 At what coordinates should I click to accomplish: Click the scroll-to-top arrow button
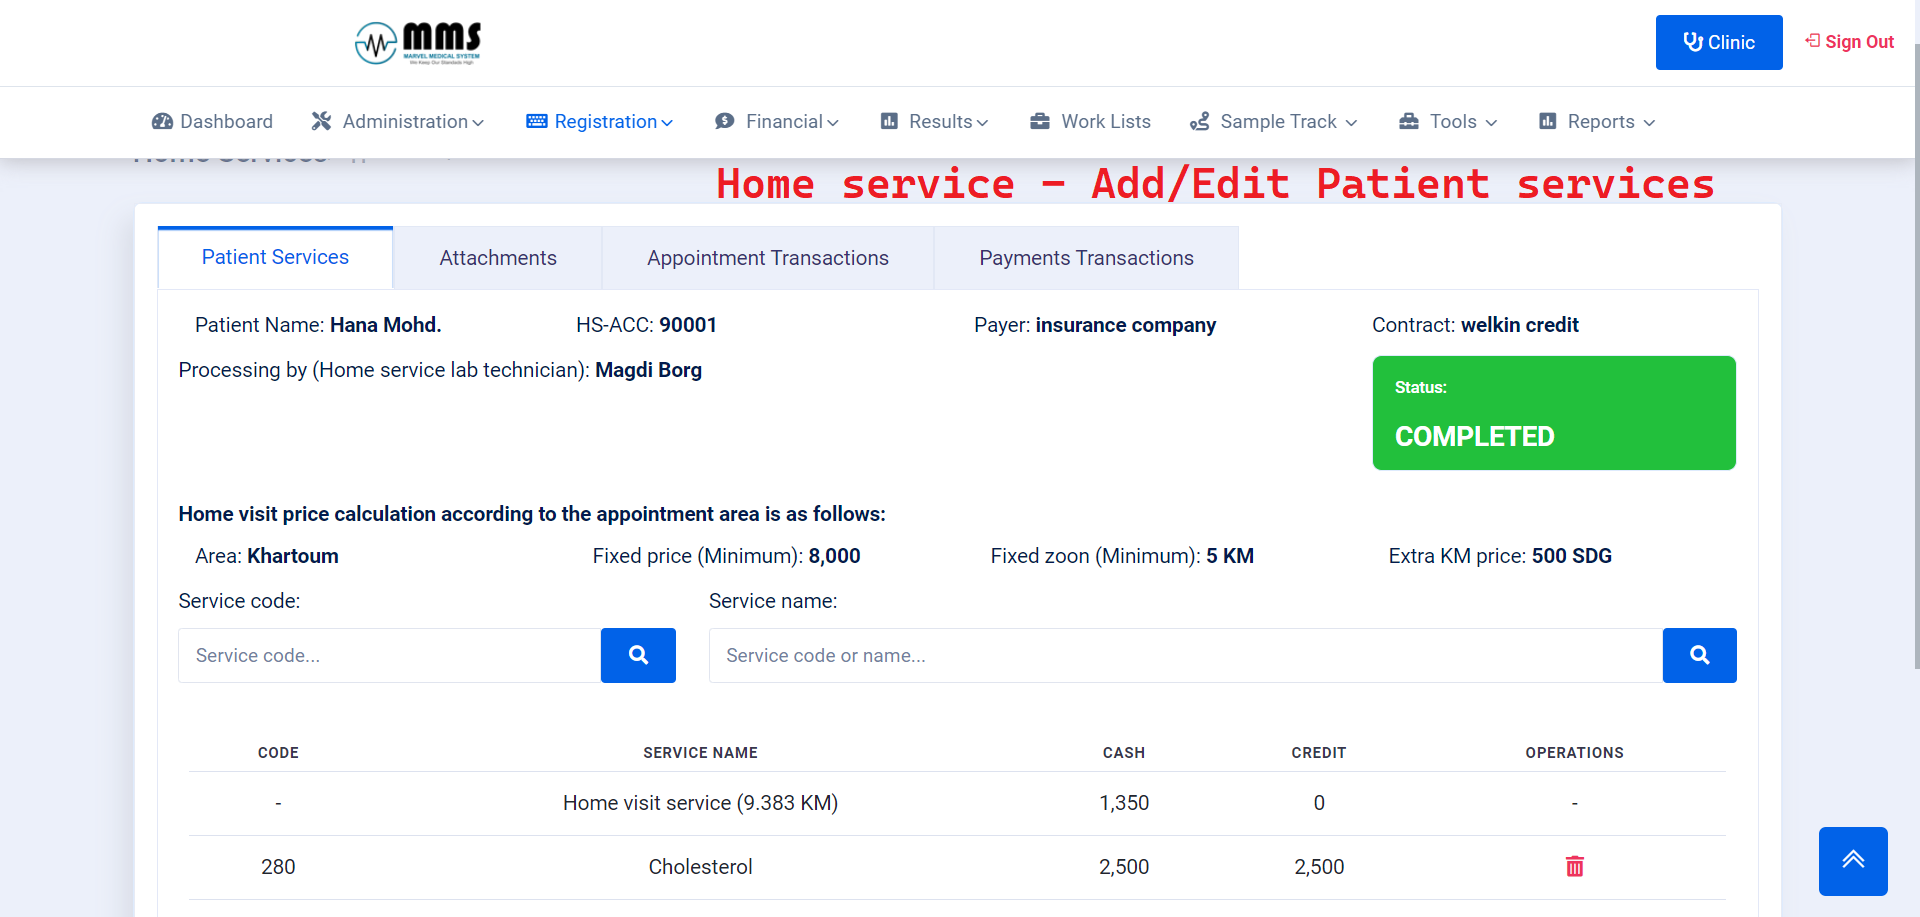[x=1854, y=861]
